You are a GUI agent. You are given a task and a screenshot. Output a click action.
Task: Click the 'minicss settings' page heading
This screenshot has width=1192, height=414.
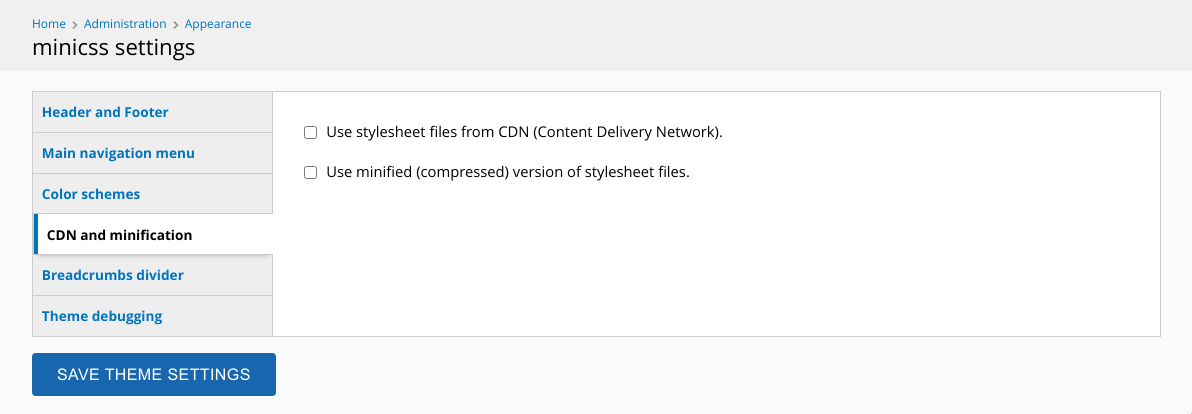113,48
